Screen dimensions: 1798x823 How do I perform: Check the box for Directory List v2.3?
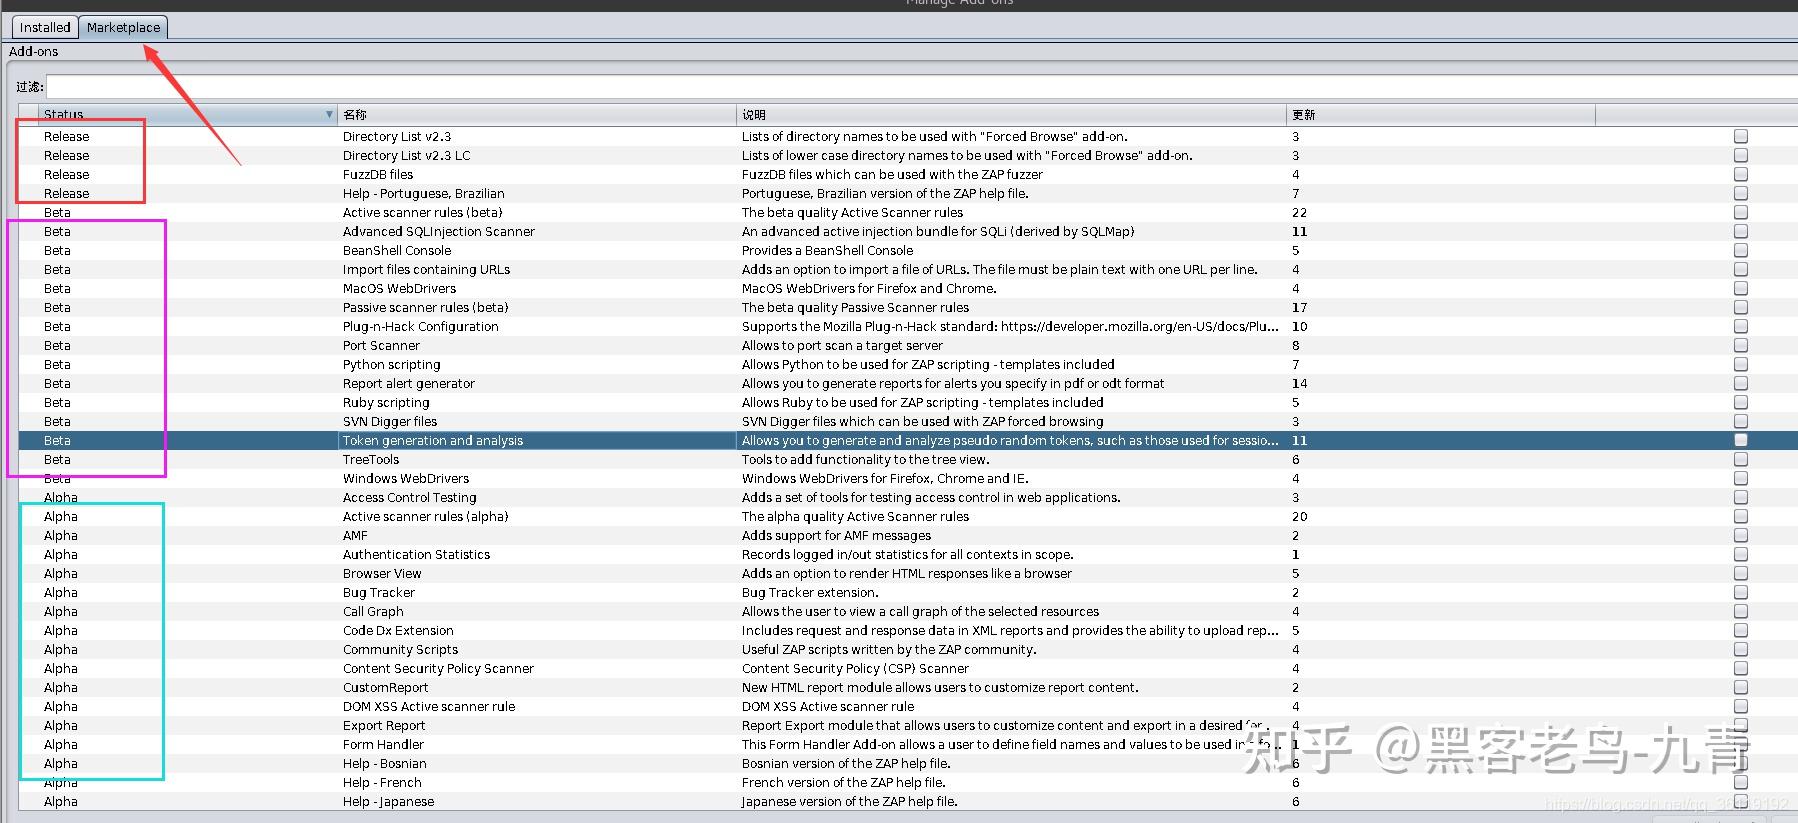point(1741,136)
